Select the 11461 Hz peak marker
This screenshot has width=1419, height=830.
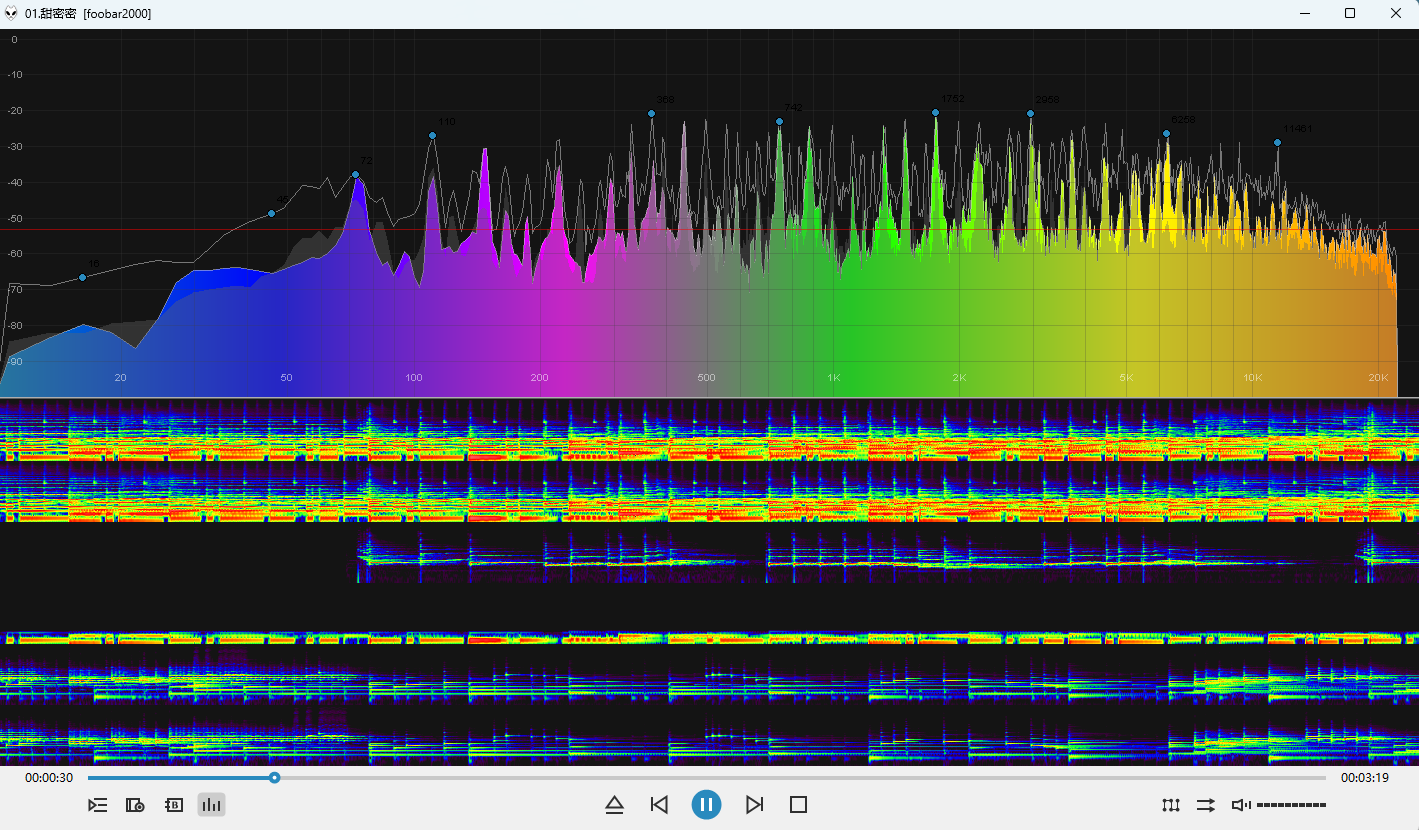tap(1277, 143)
